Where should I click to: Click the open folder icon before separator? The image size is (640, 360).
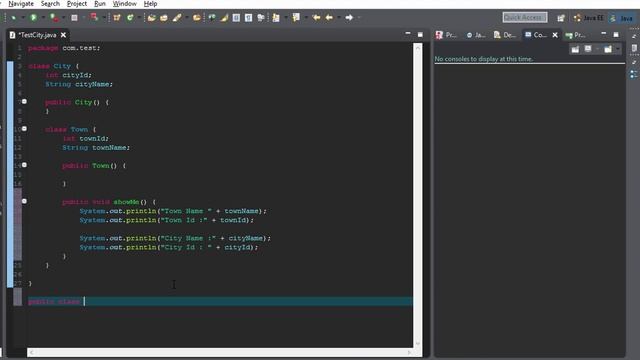click(196, 18)
